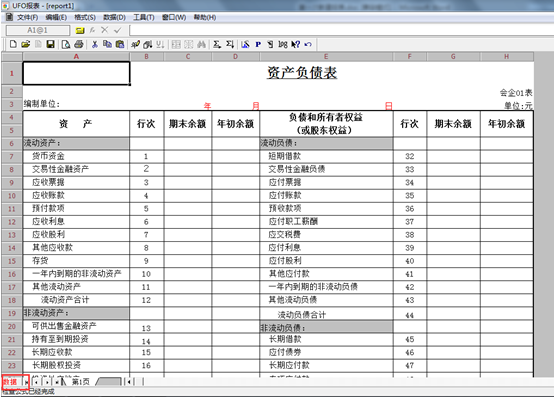Viewport: 554px width, 398px height.
Task: Open the 数据(D) menu
Action: [114, 17]
